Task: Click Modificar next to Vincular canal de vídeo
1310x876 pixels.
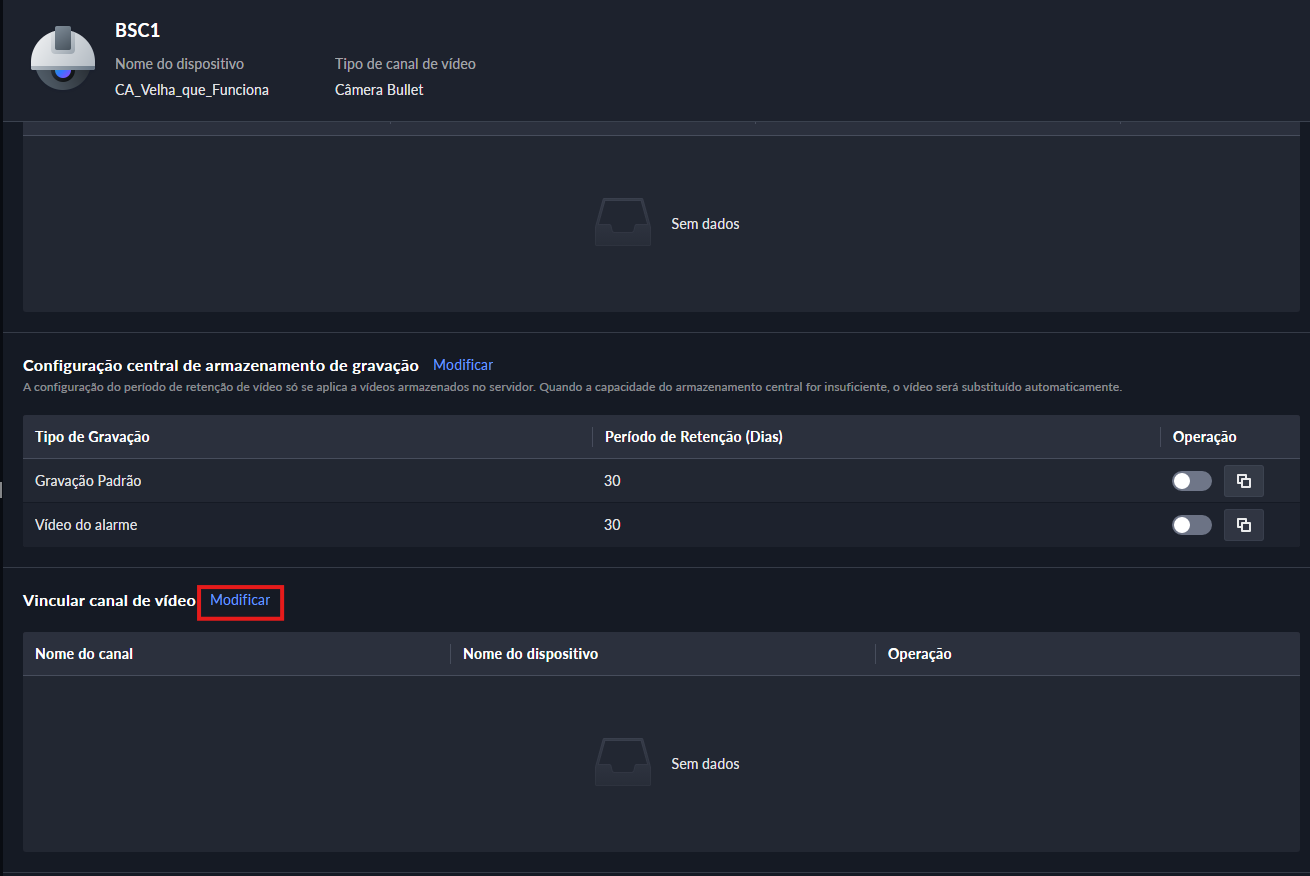Action: pyautogui.click(x=240, y=600)
